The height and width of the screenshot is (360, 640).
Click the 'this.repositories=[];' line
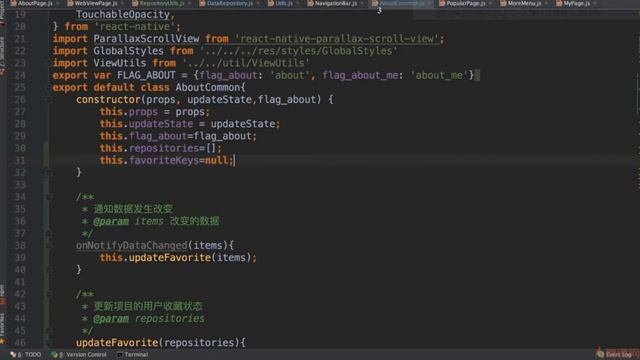[161, 148]
